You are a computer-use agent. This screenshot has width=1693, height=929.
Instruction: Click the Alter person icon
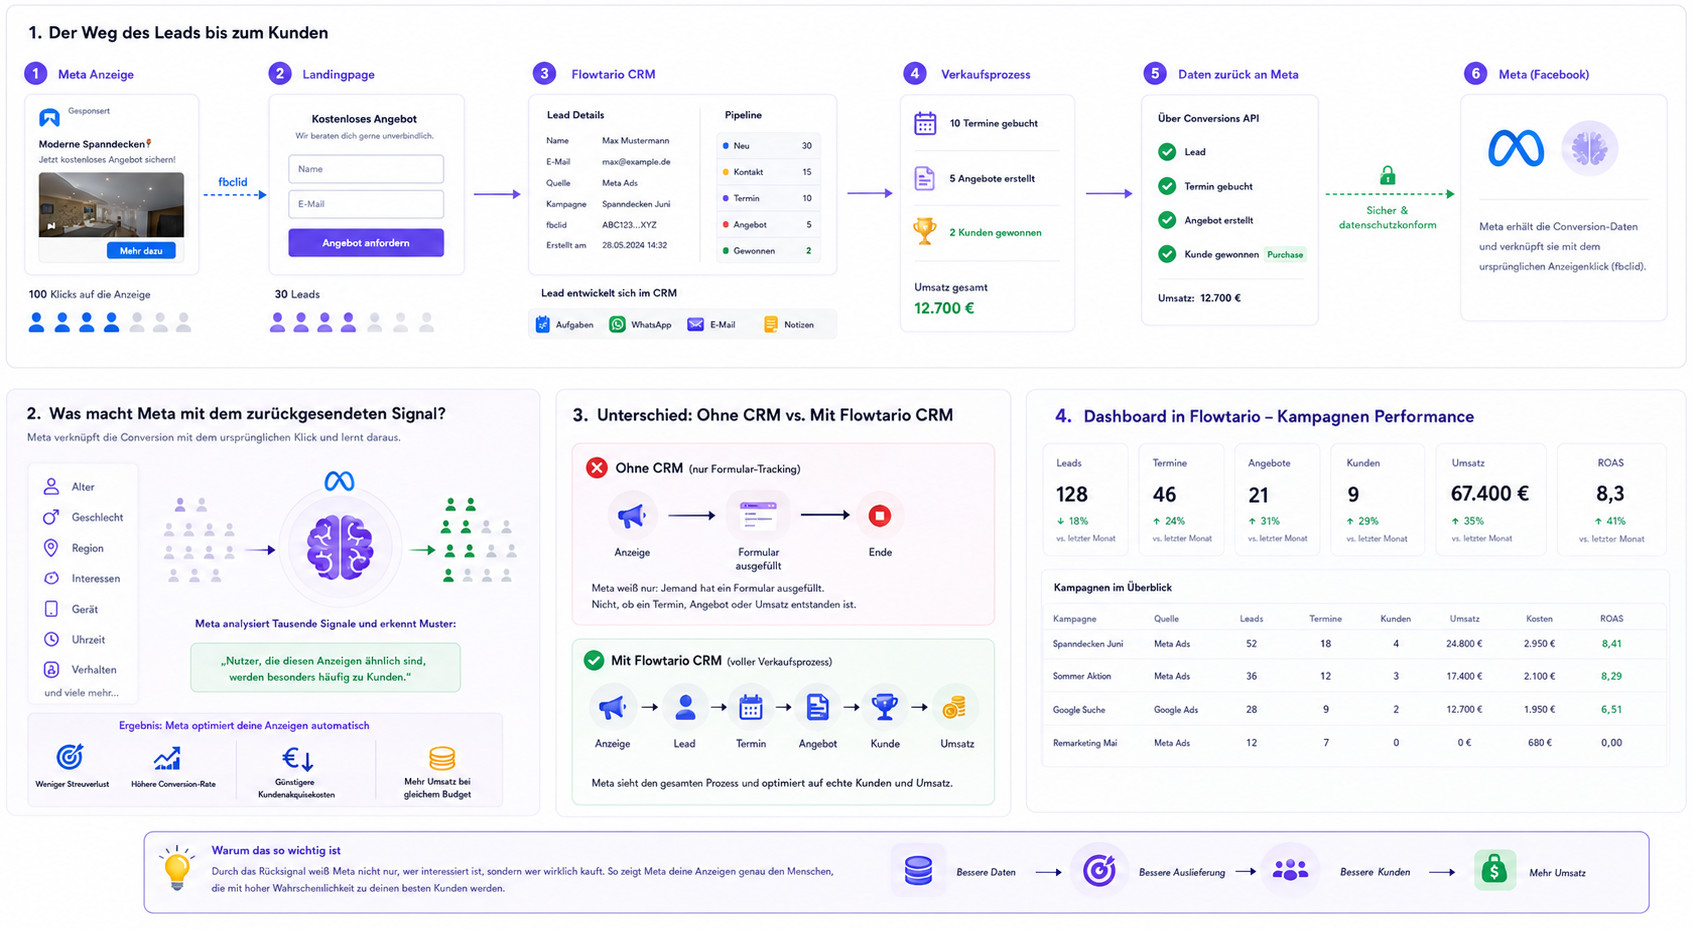click(x=51, y=487)
